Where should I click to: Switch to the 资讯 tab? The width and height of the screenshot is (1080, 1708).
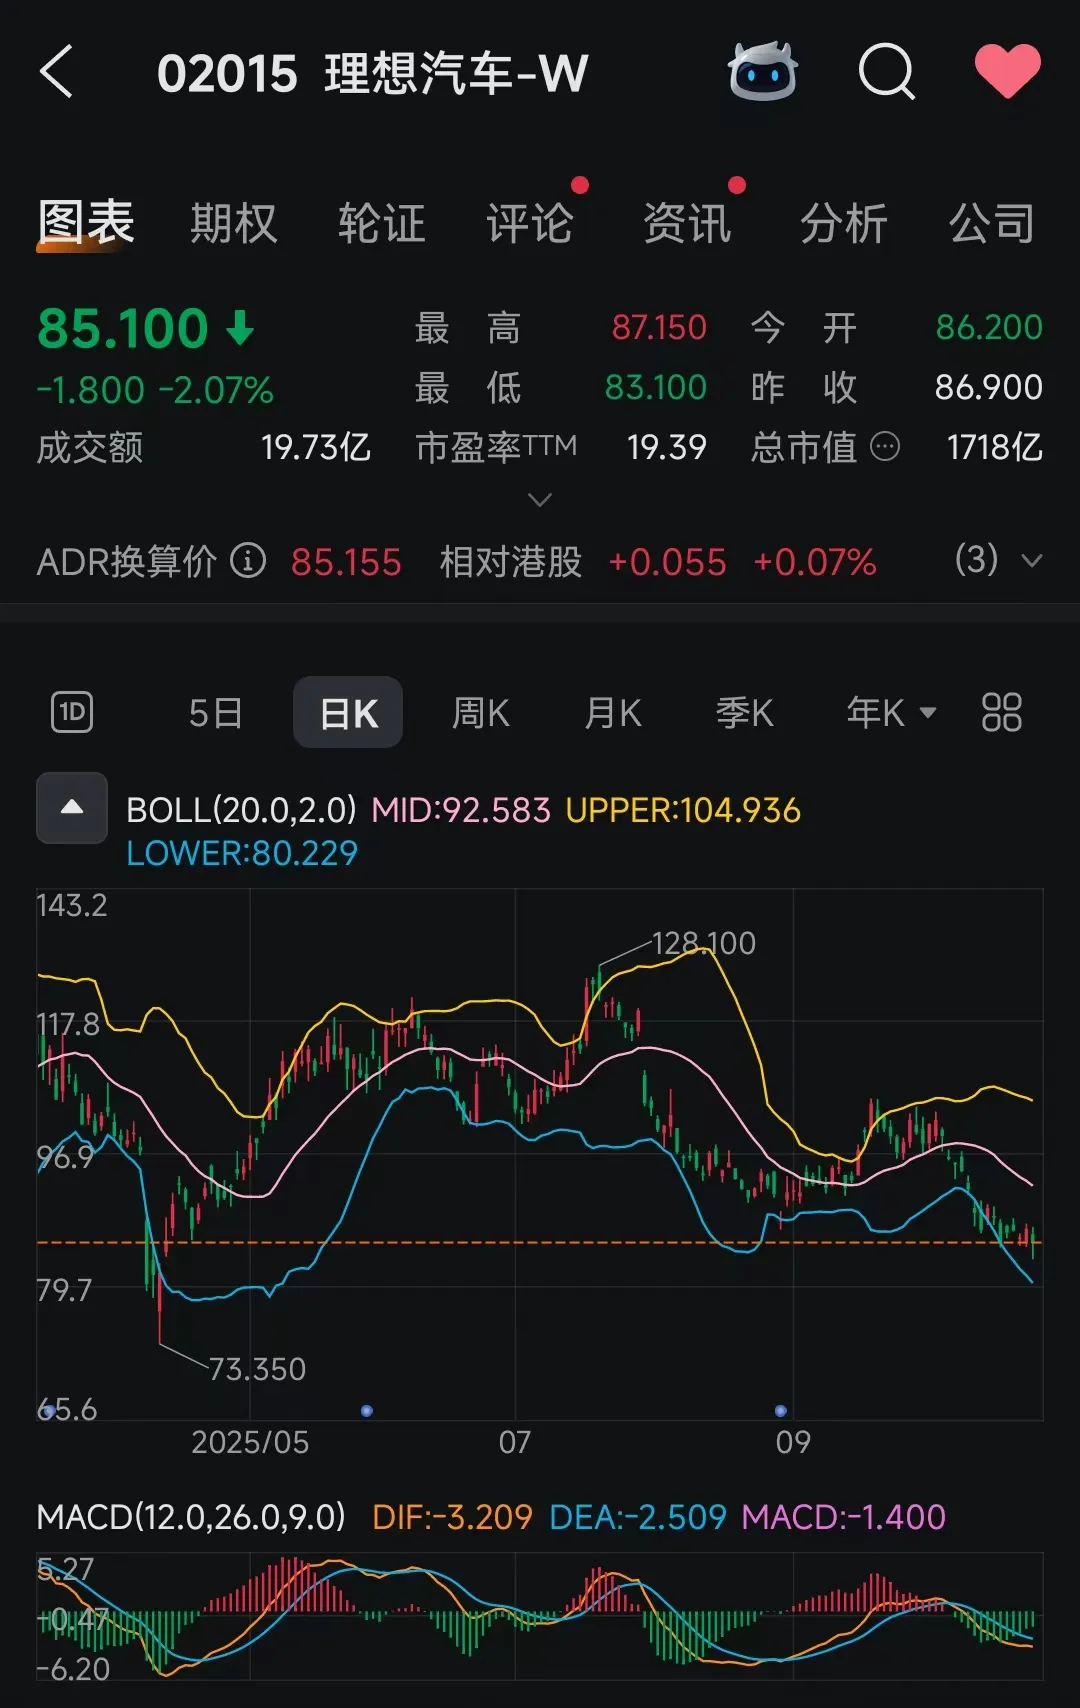687,222
